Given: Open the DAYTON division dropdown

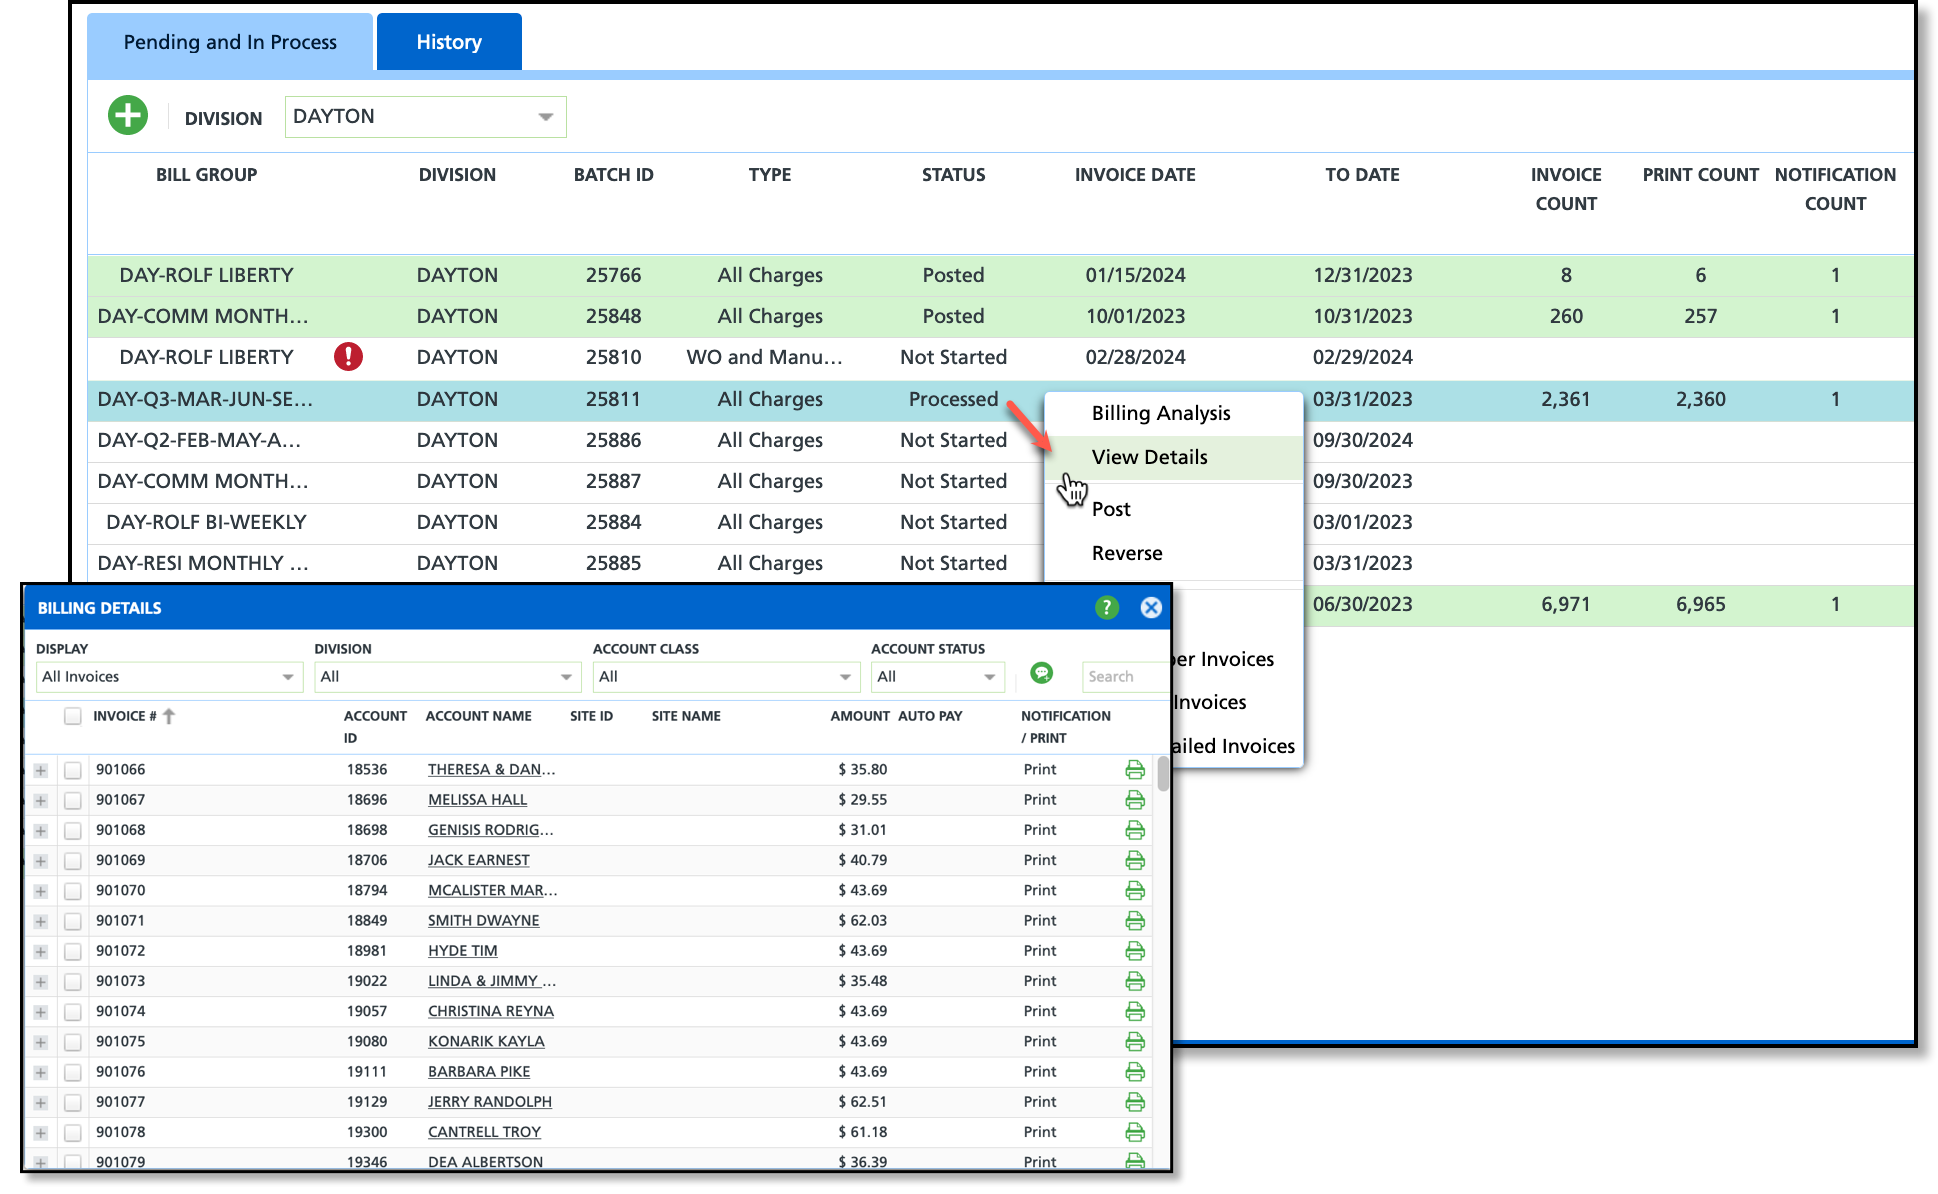Looking at the screenshot, I should 425,117.
